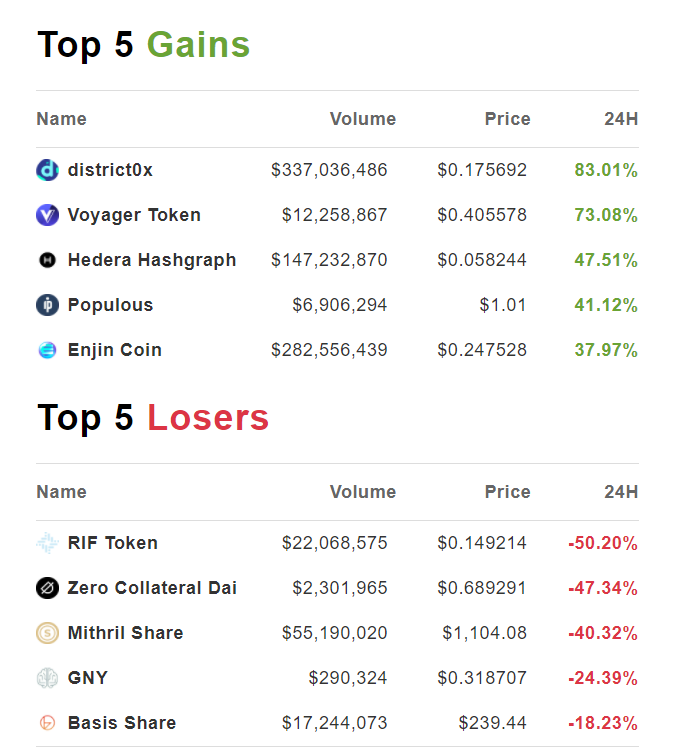Click the Populous coin icon

pyautogui.click(x=47, y=305)
